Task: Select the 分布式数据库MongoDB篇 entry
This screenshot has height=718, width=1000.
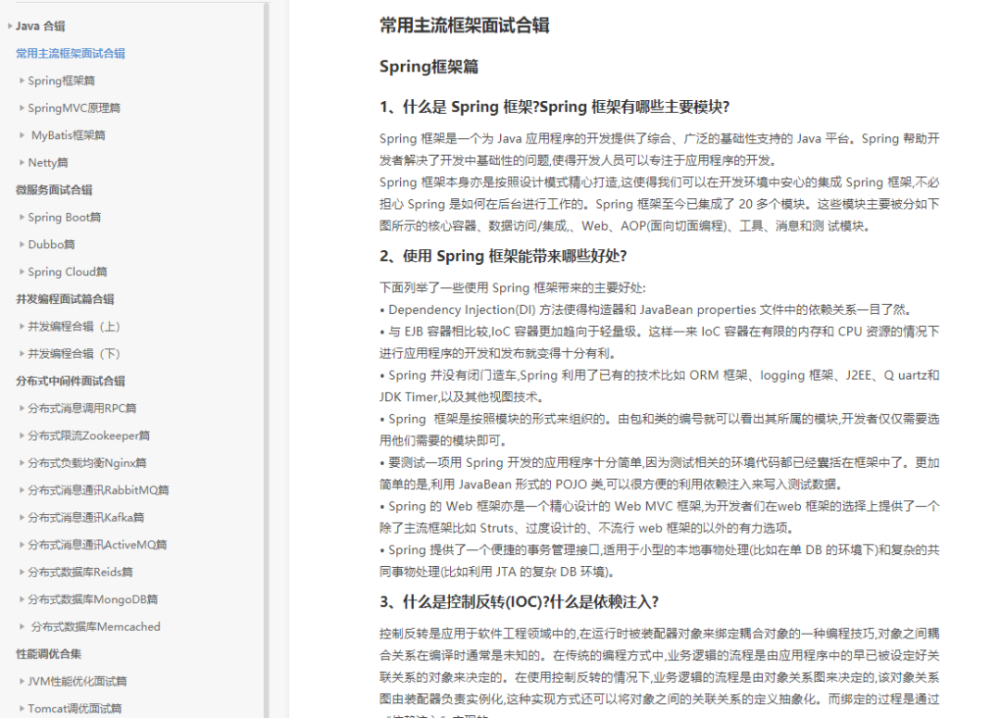Action: [92, 599]
